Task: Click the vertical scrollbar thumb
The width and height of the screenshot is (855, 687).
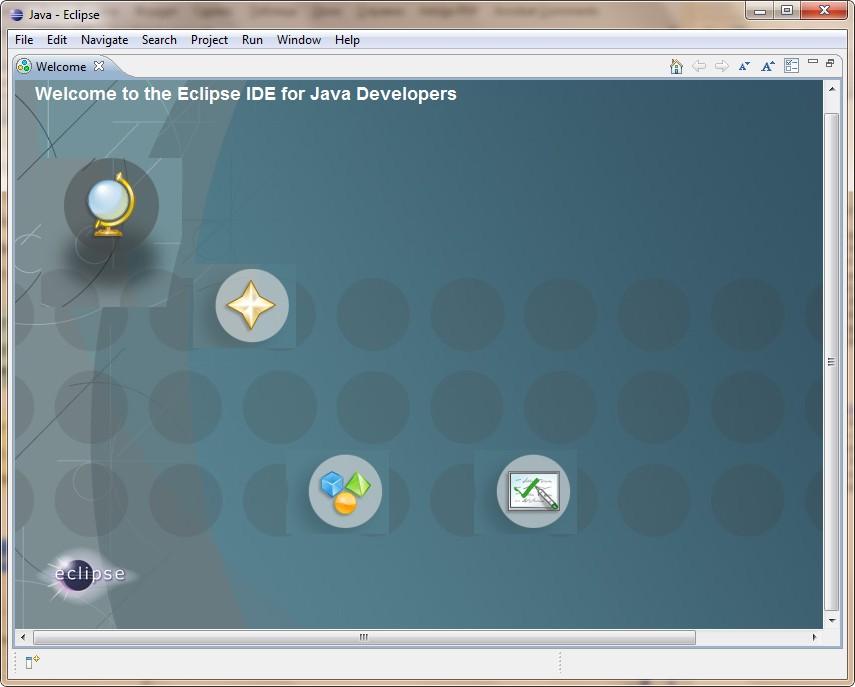Action: (832, 361)
